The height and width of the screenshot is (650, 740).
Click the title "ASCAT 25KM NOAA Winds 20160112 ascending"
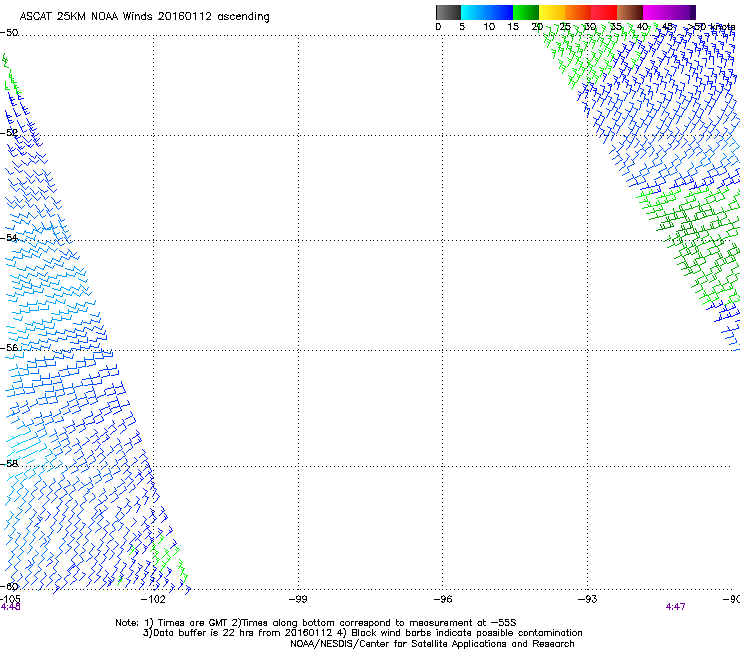click(x=144, y=17)
